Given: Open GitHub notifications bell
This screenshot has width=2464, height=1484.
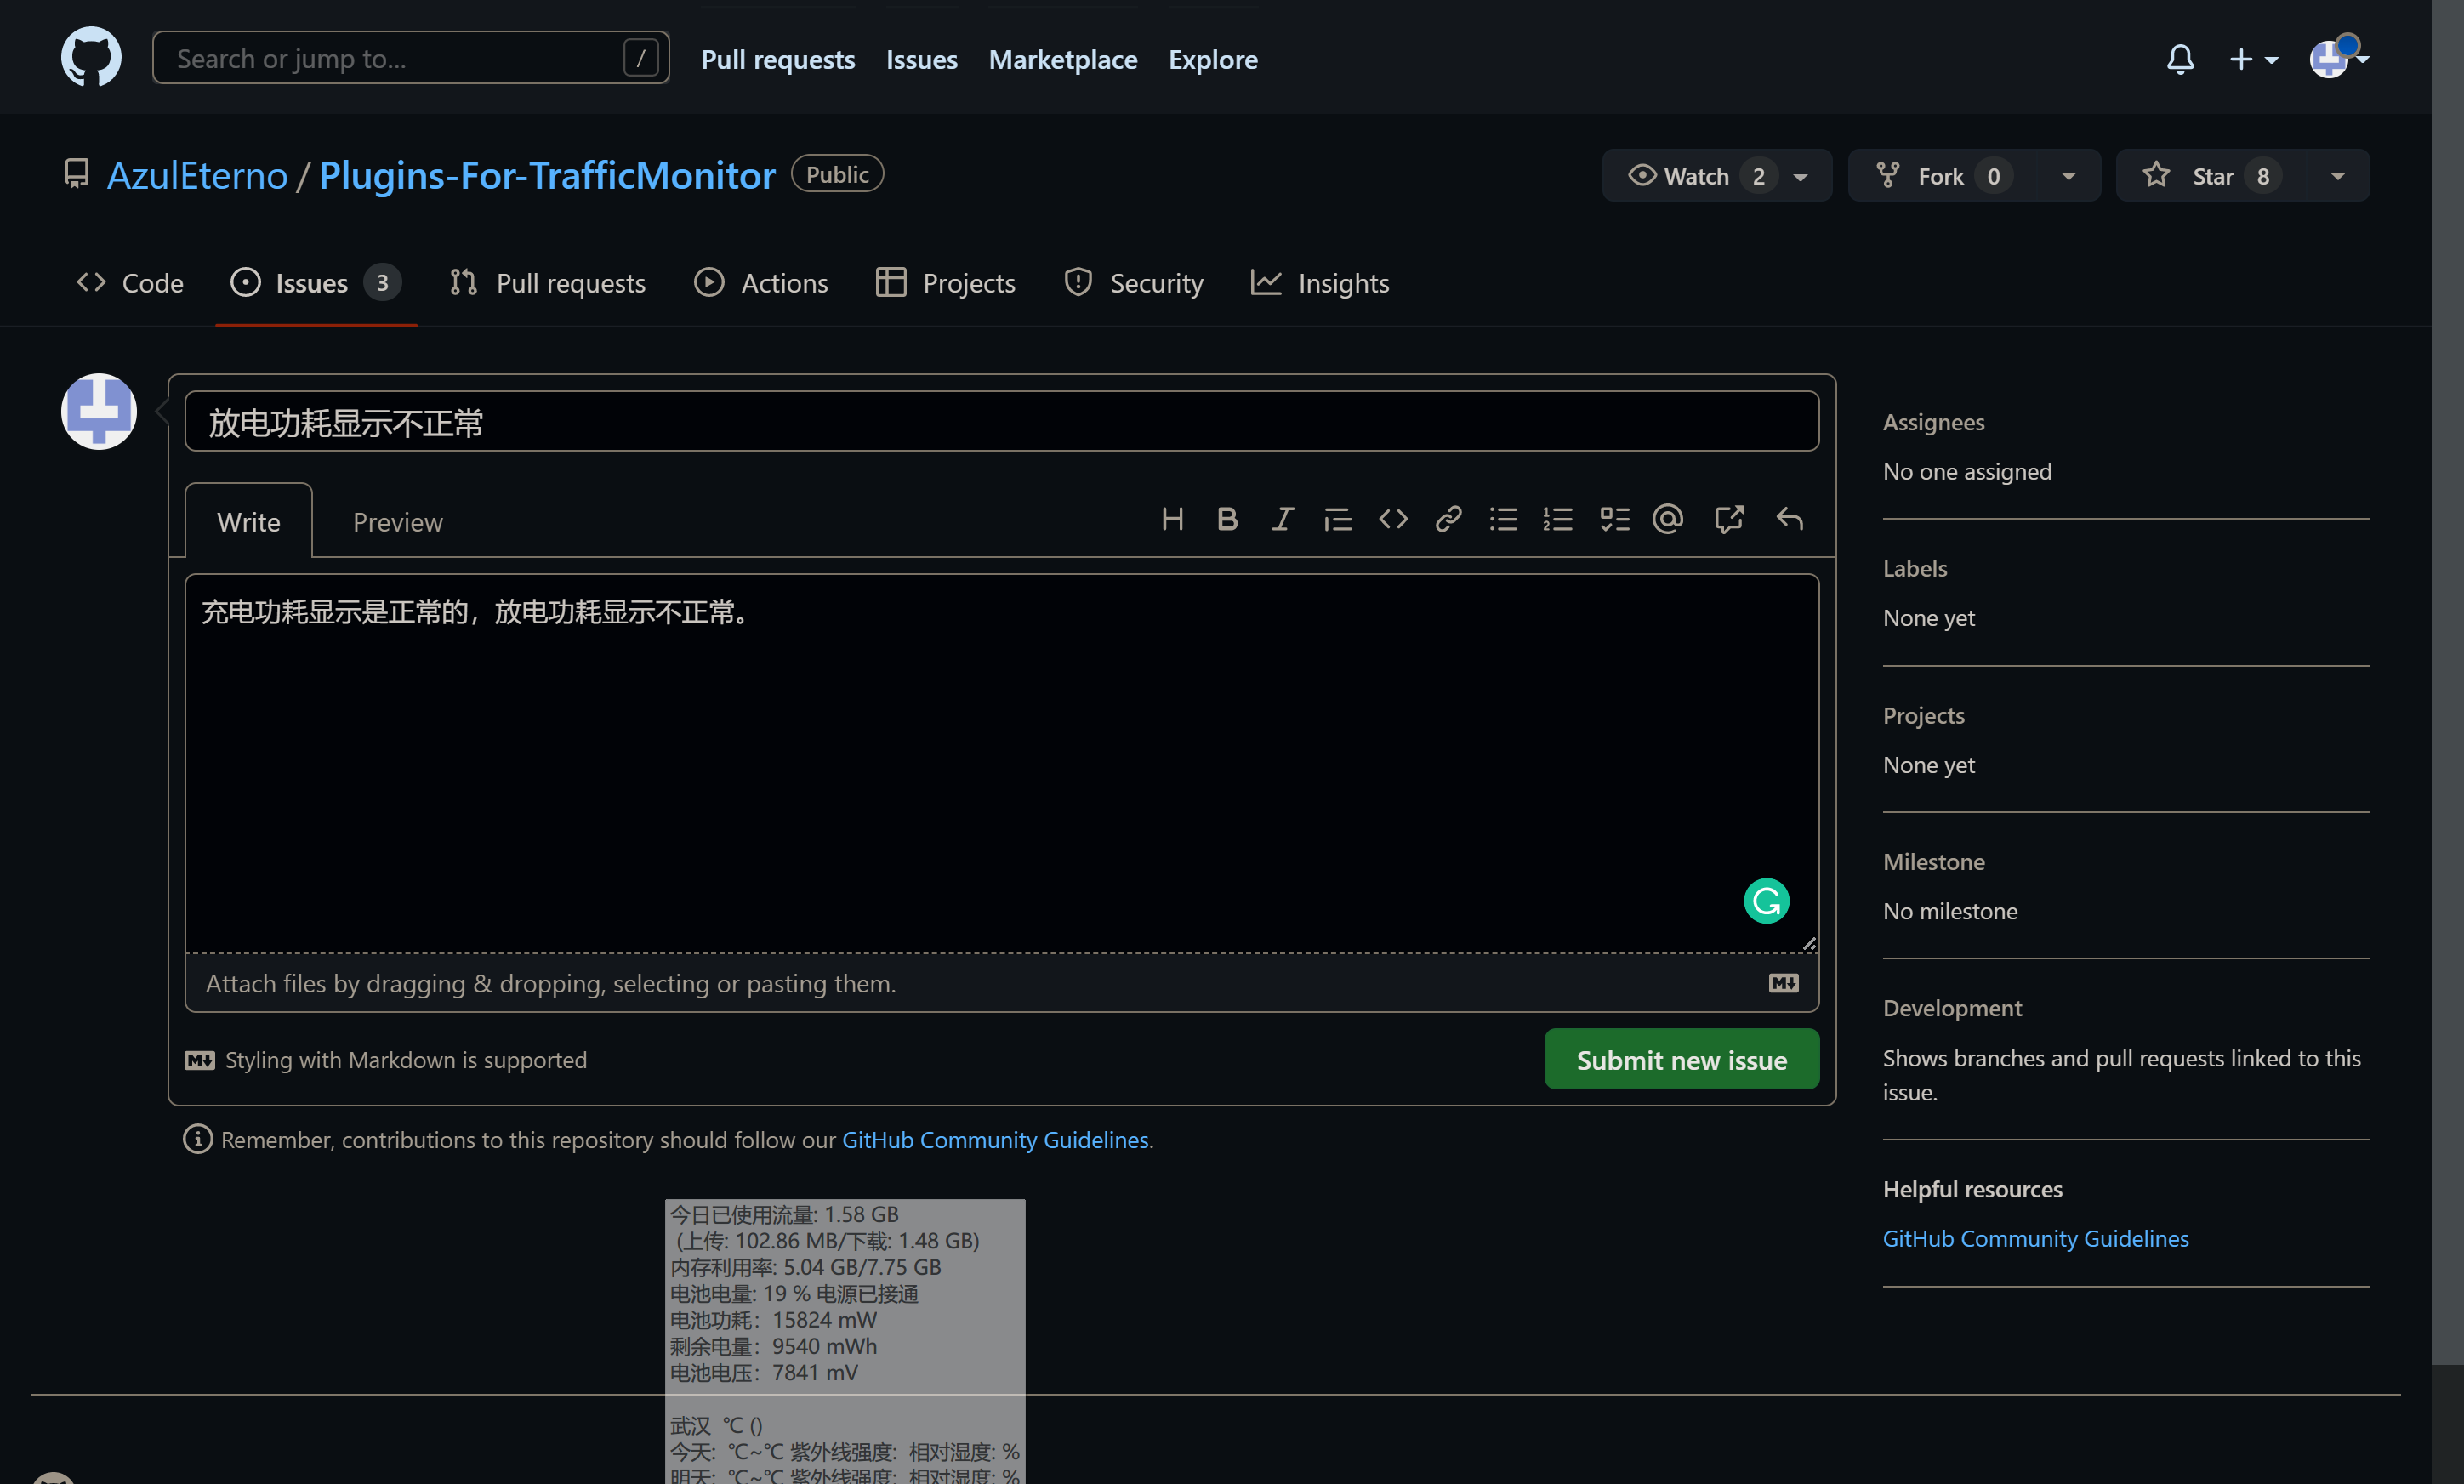Looking at the screenshot, I should [2180, 59].
